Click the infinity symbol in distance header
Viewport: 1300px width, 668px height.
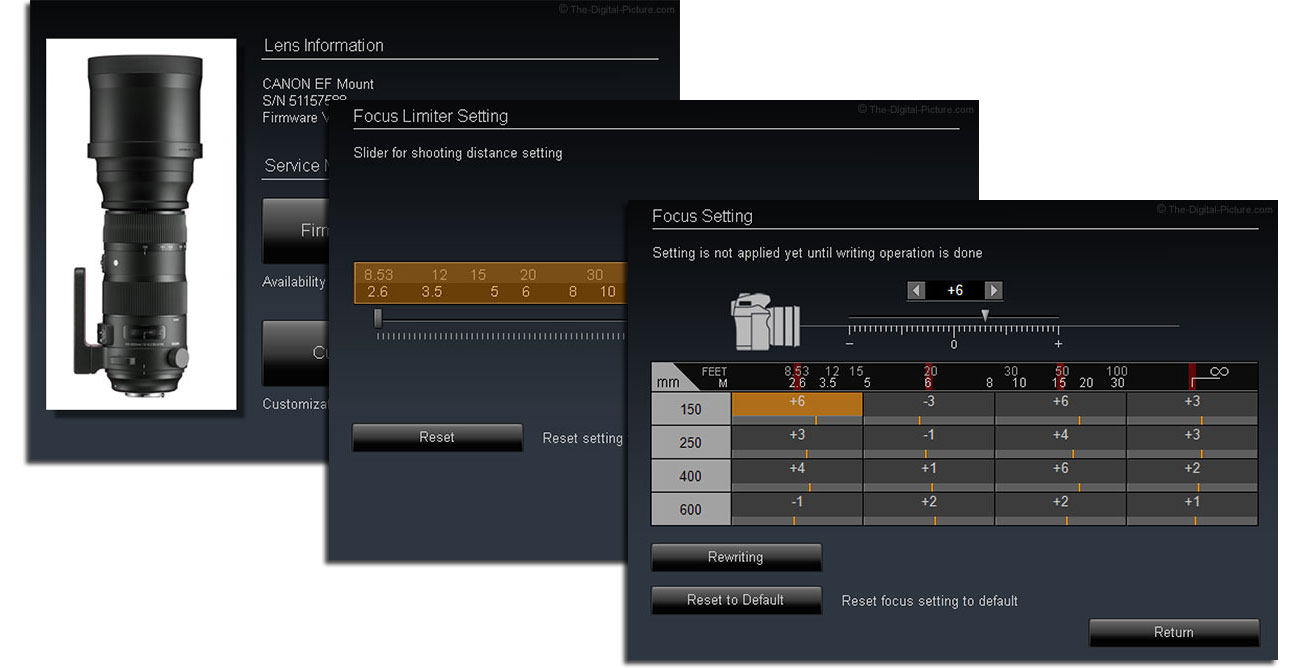click(1218, 372)
